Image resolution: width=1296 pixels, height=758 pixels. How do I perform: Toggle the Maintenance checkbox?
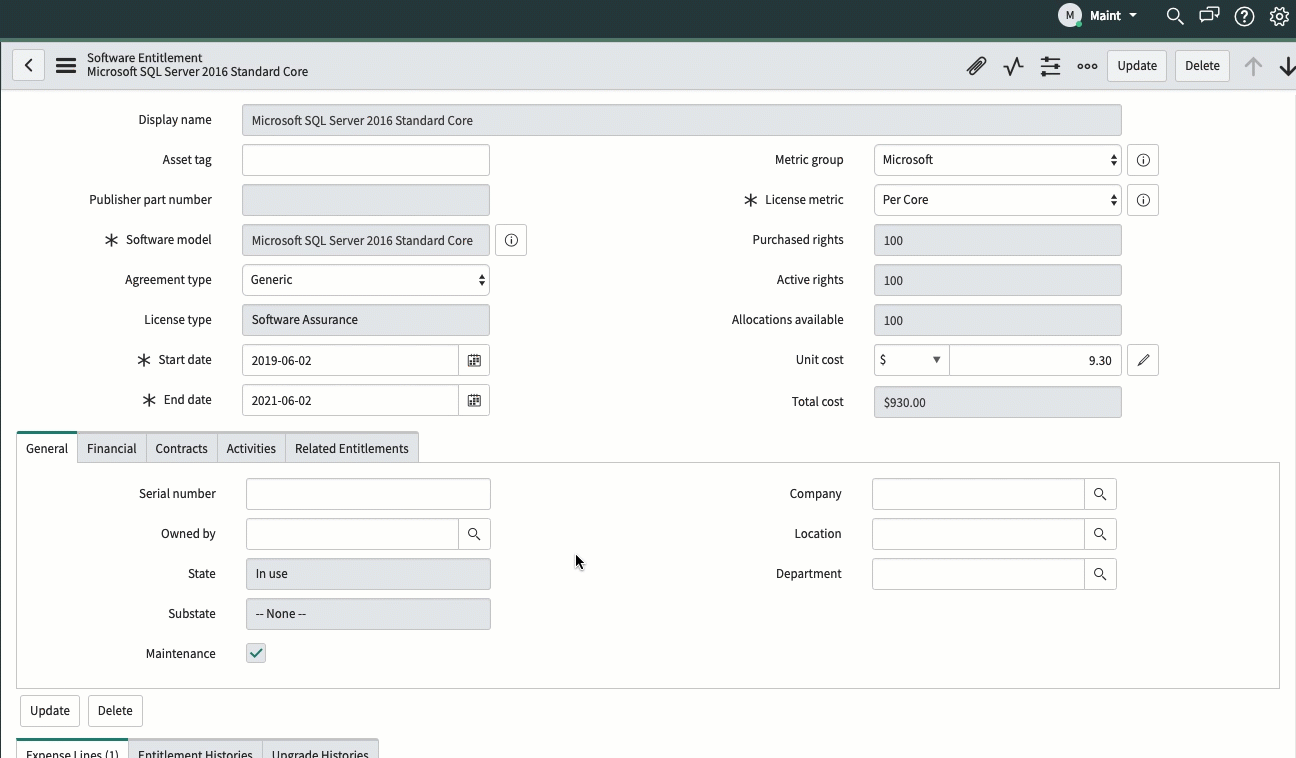coord(256,653)
